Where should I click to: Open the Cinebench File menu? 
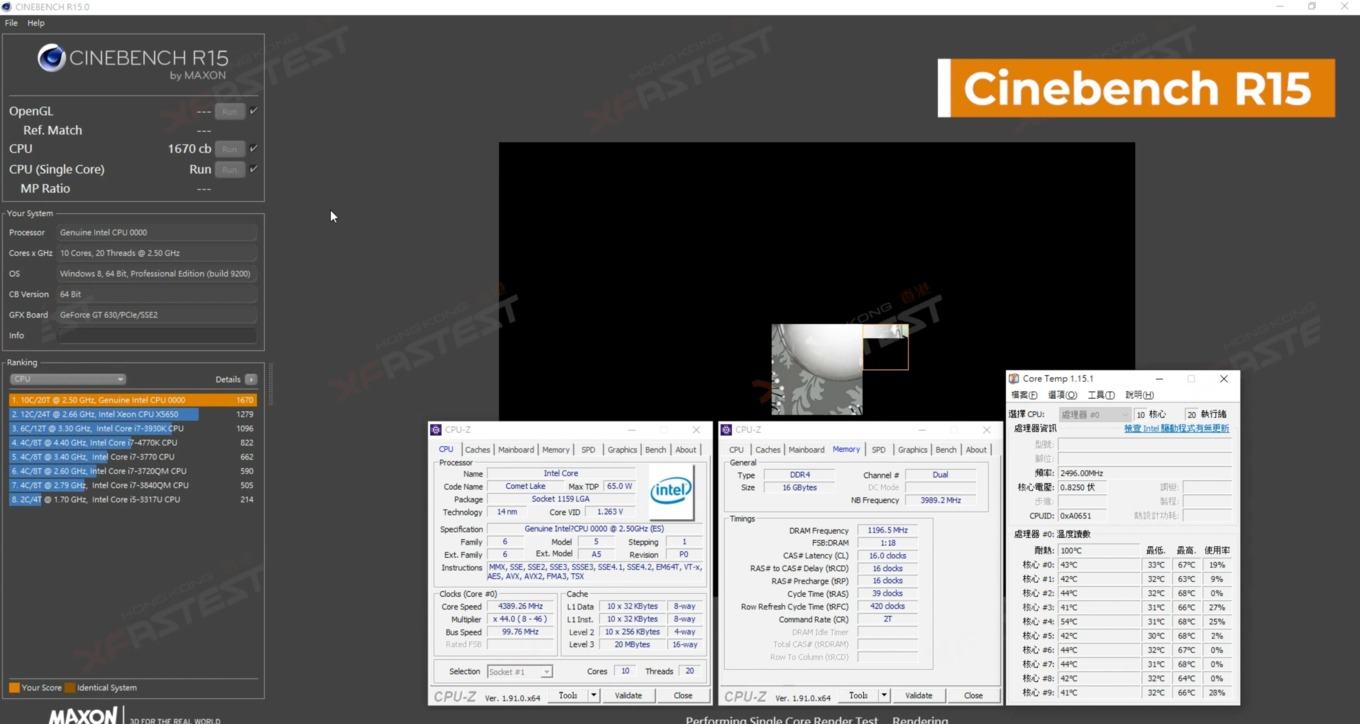[x=11, y=23]
